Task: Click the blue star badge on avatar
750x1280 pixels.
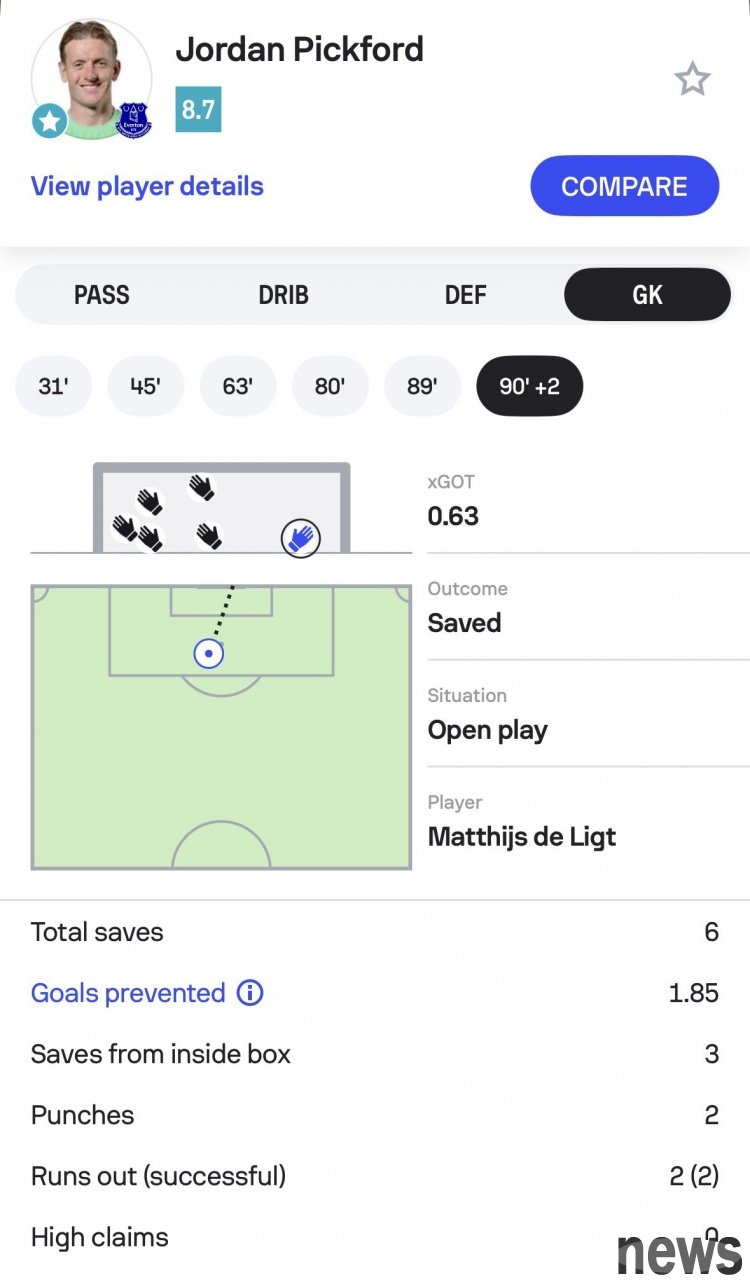Action: 49,122
